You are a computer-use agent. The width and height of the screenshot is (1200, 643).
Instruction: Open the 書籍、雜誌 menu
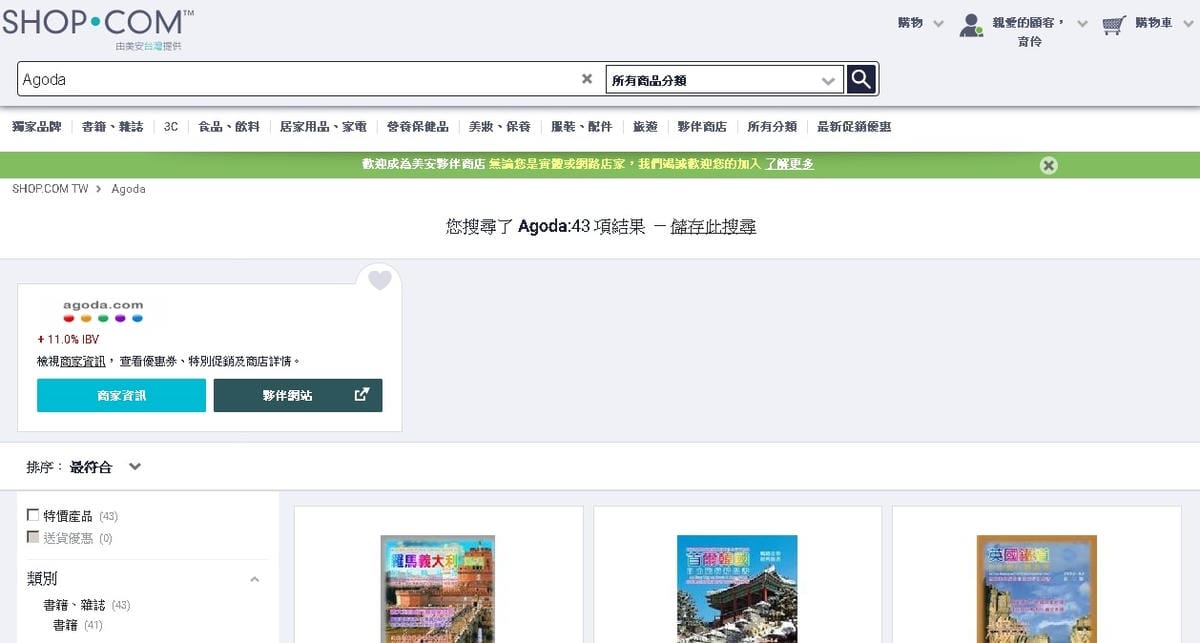click(x=112, y=127)
